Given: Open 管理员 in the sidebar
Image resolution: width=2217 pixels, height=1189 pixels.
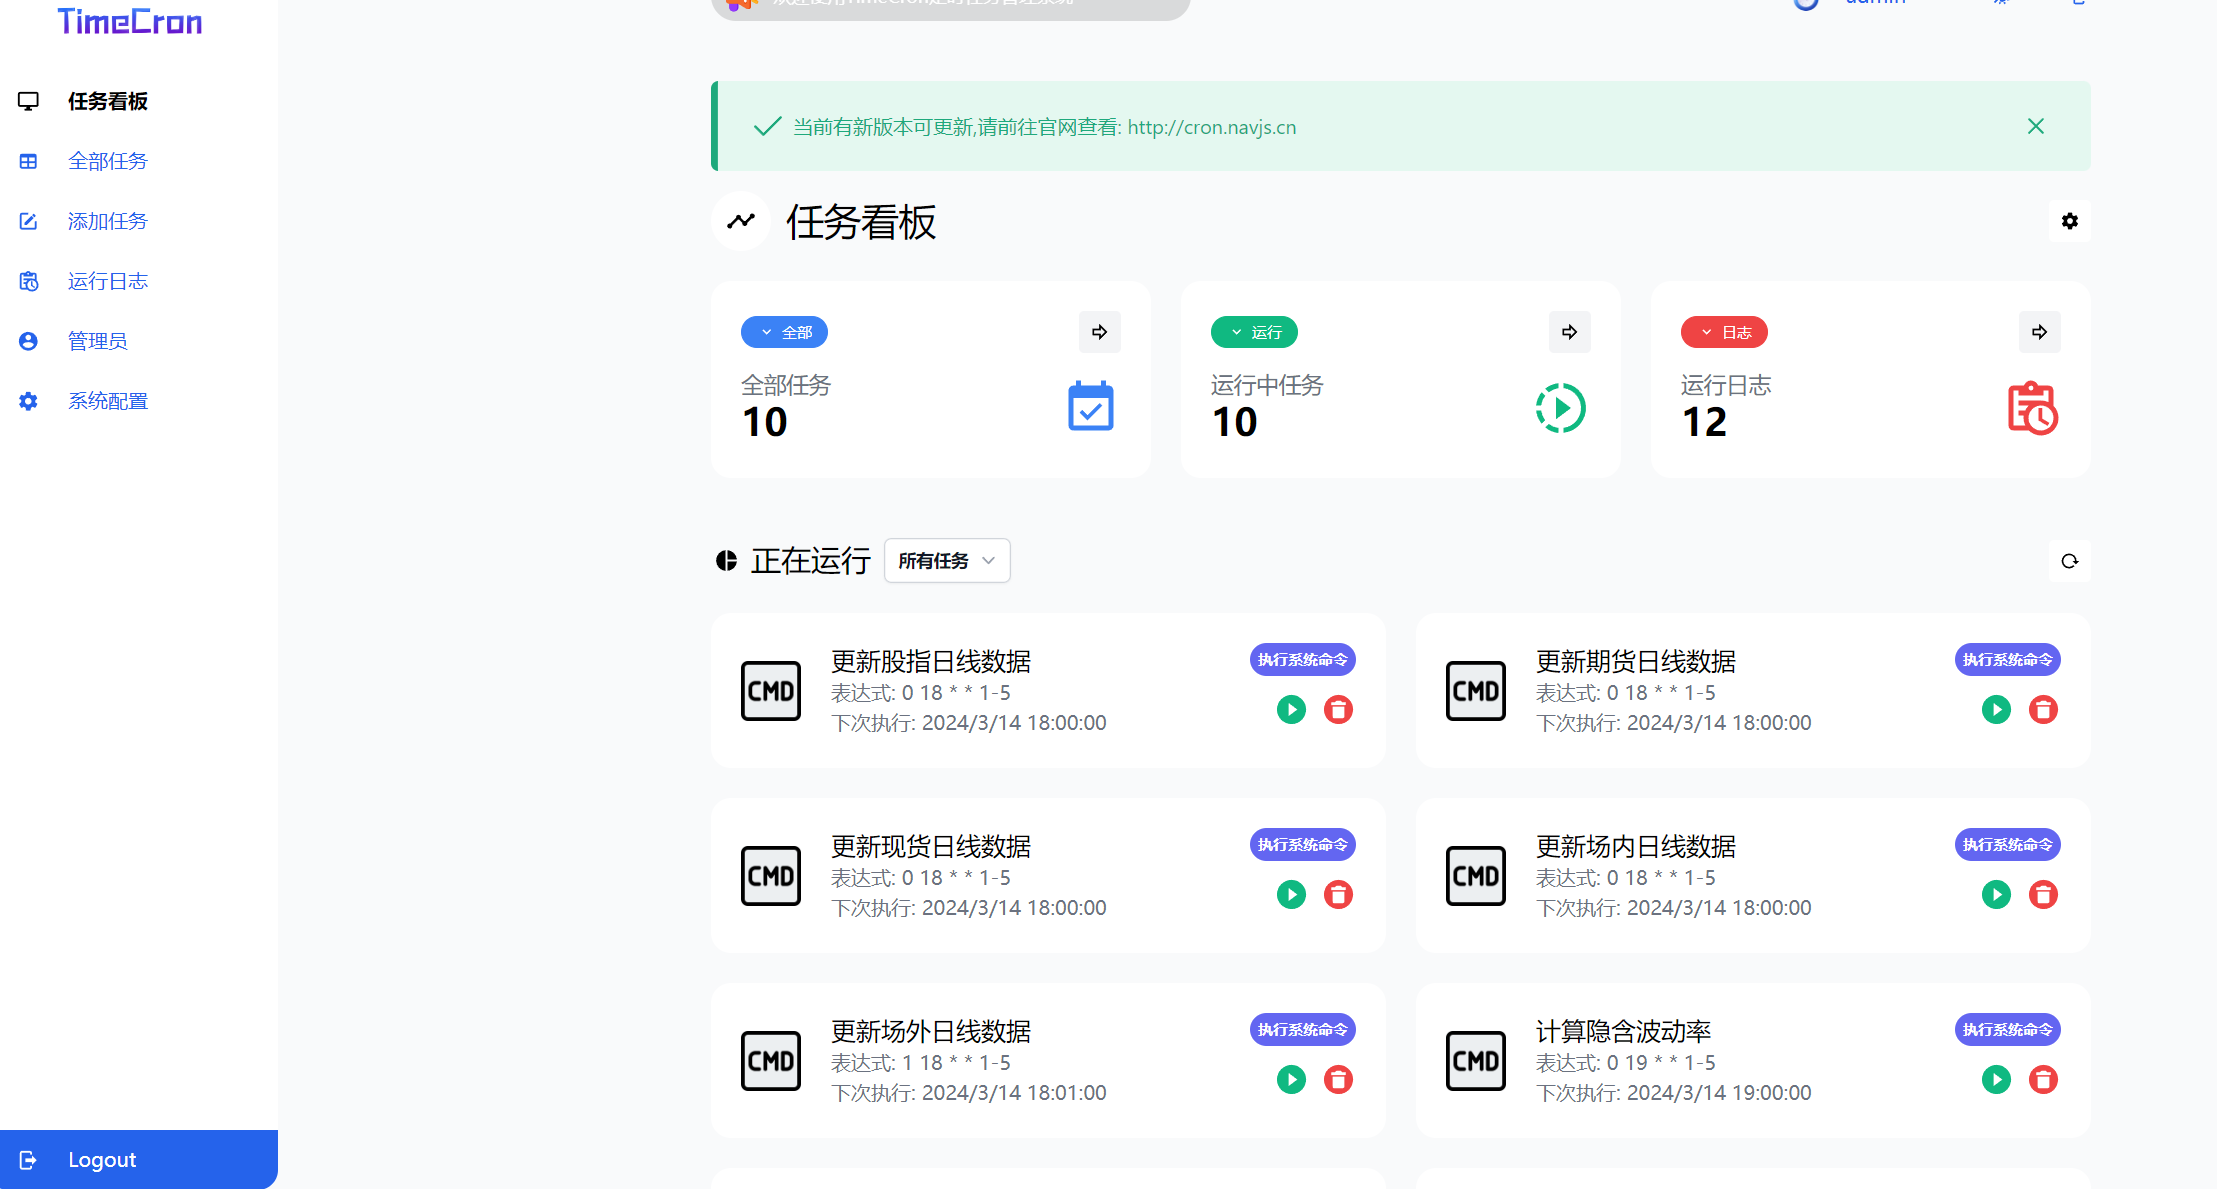Looking at the screenshot, I should click(x=97, y=341).
